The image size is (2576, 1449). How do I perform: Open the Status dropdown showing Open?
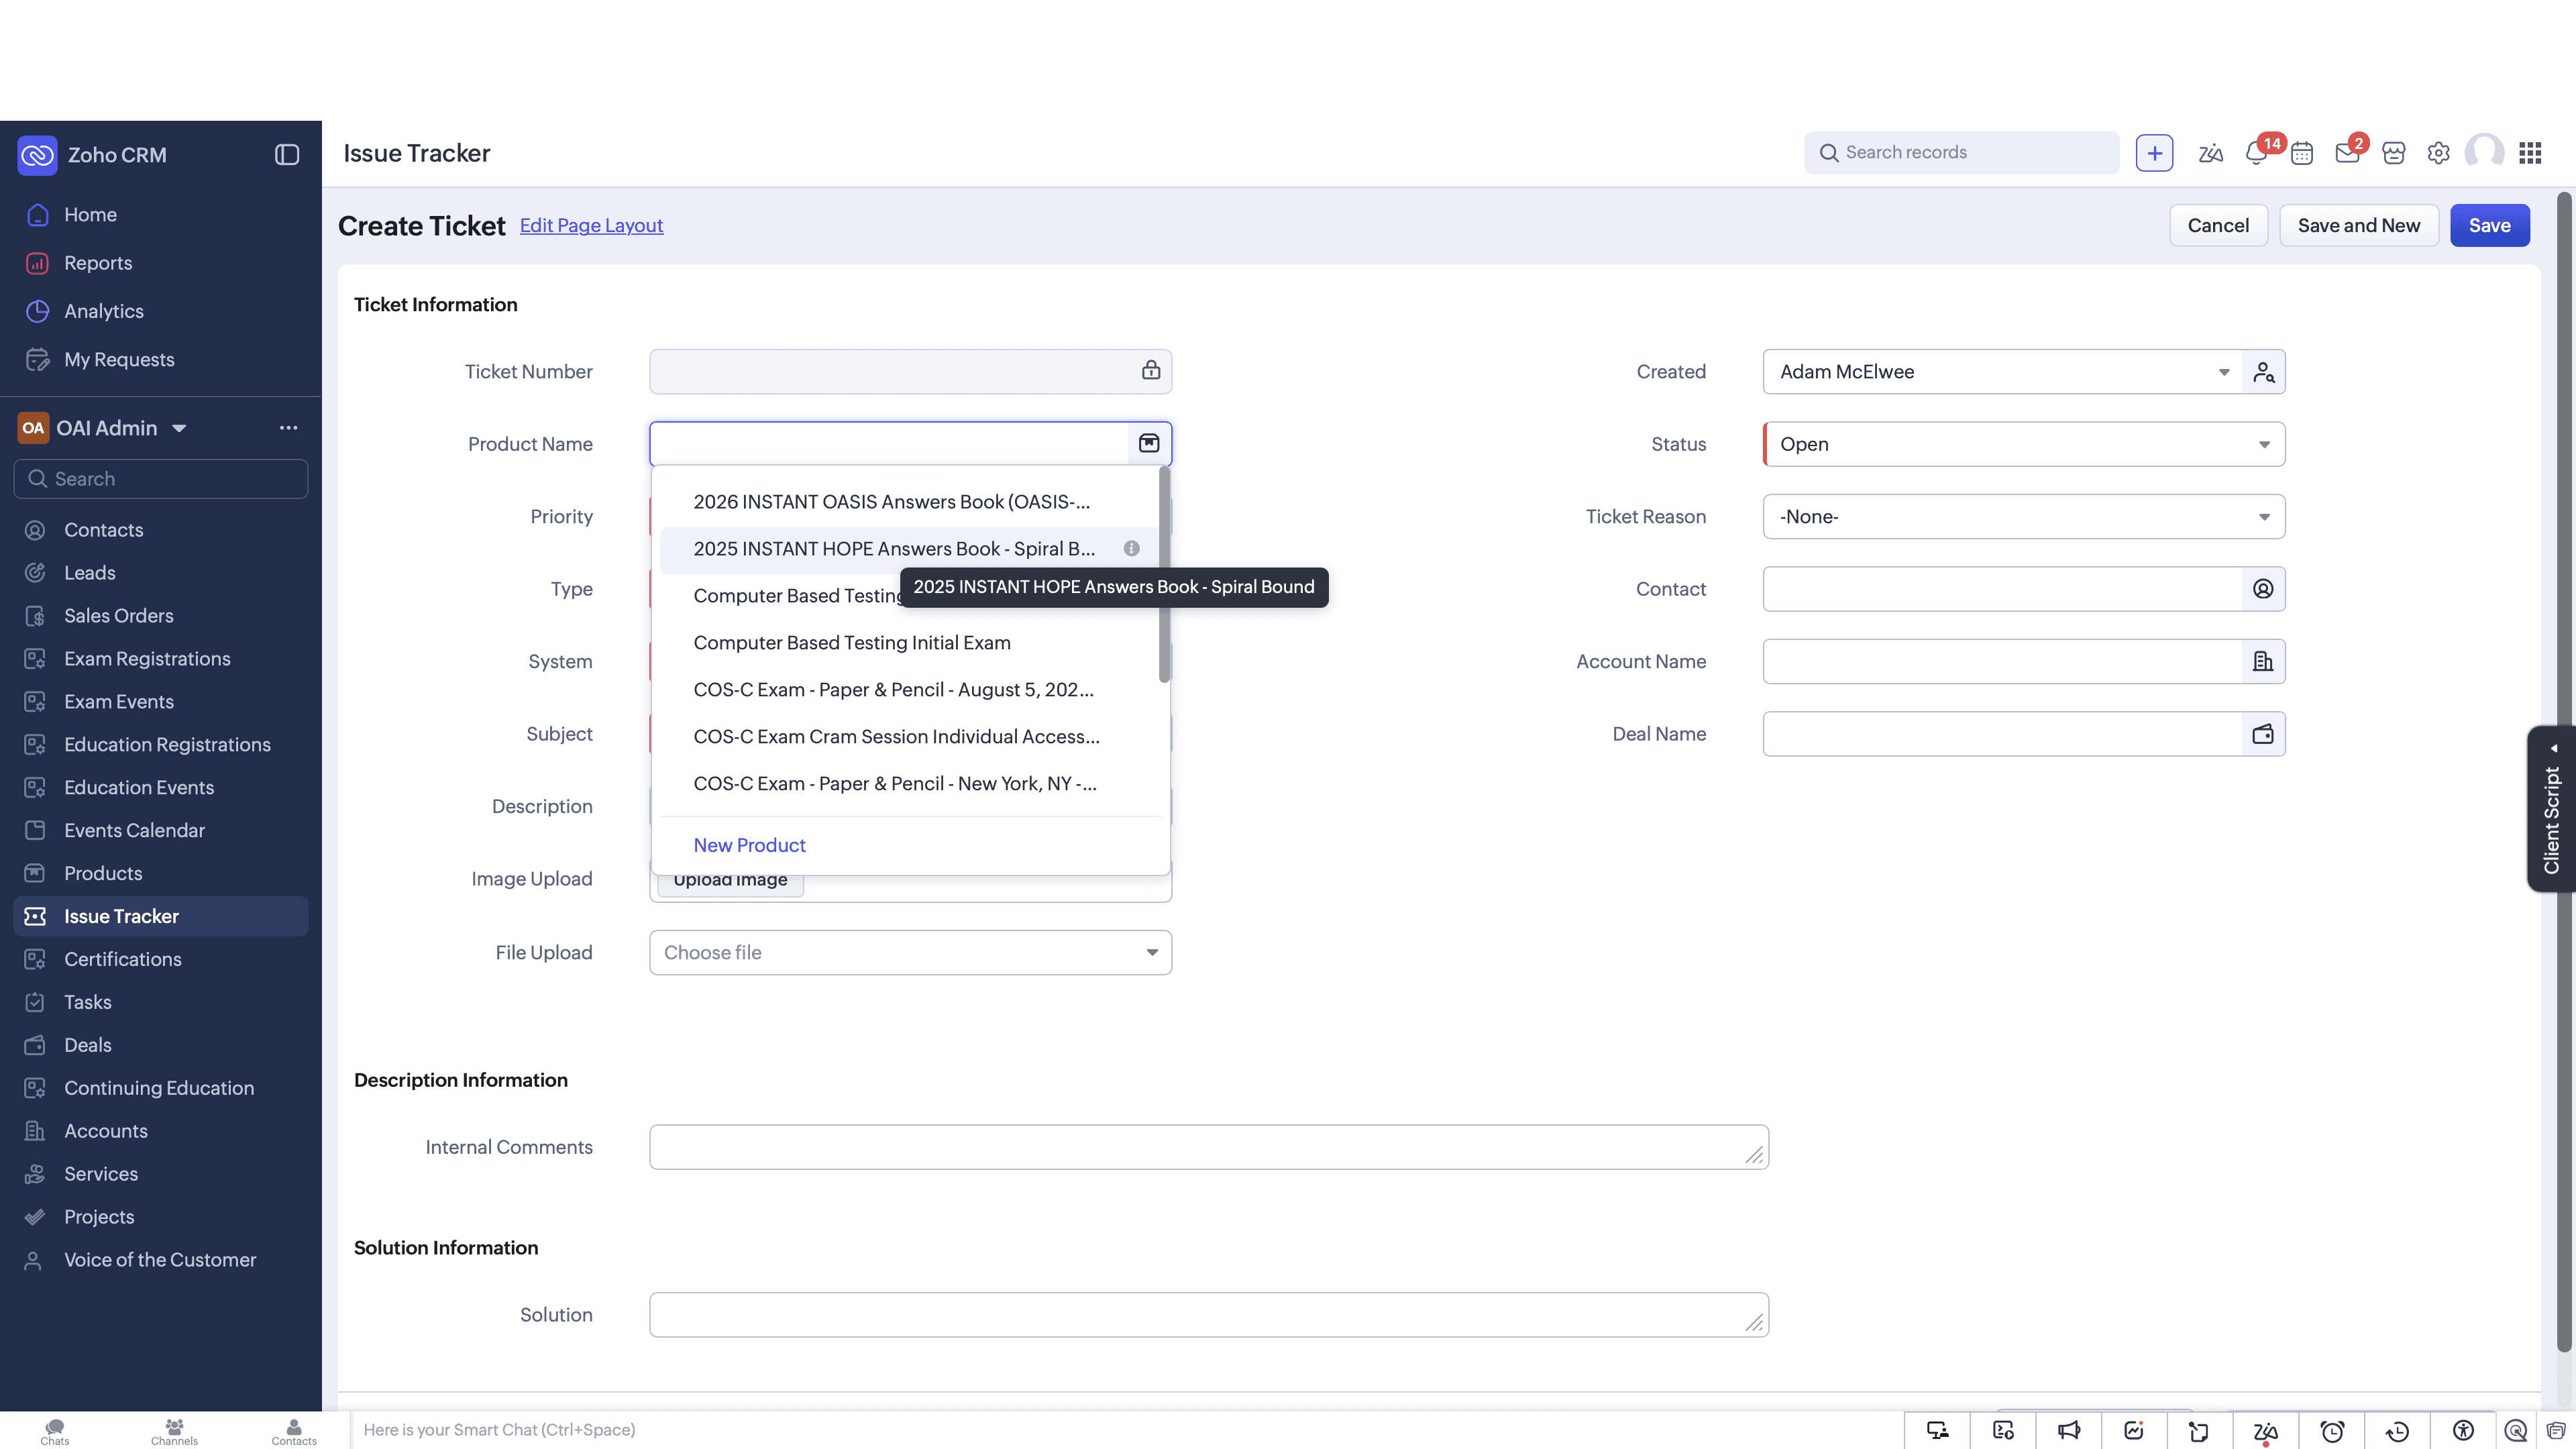[x=2024, y=444]
